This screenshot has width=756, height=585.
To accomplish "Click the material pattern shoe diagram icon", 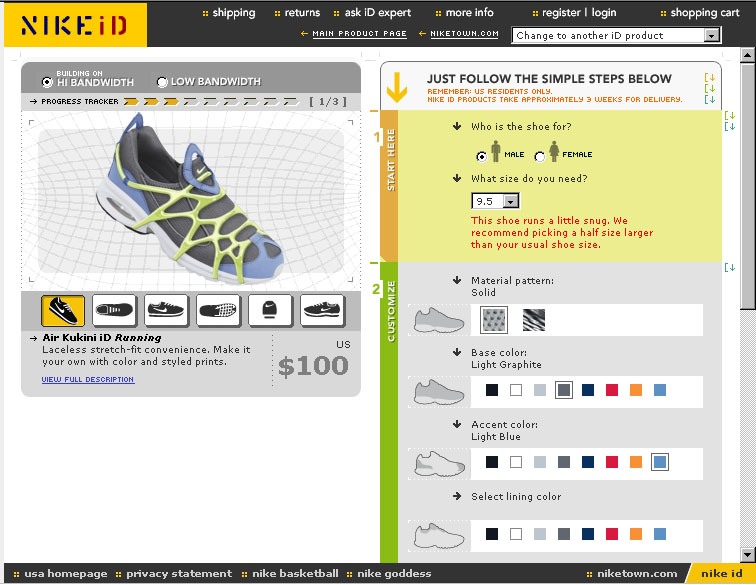I will coord(439,320).
